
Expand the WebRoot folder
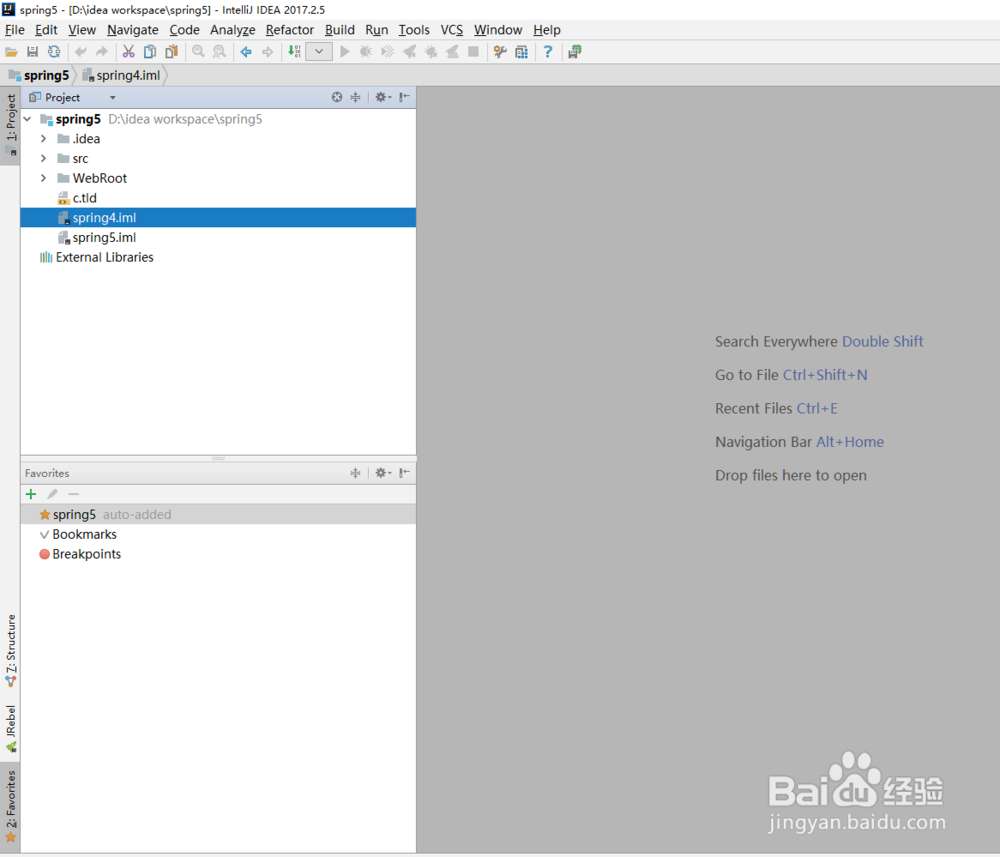[x=43, y=178]
